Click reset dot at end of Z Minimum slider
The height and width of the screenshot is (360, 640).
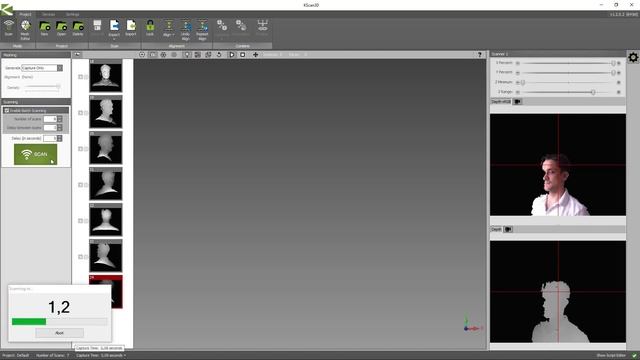click(619, 82)
